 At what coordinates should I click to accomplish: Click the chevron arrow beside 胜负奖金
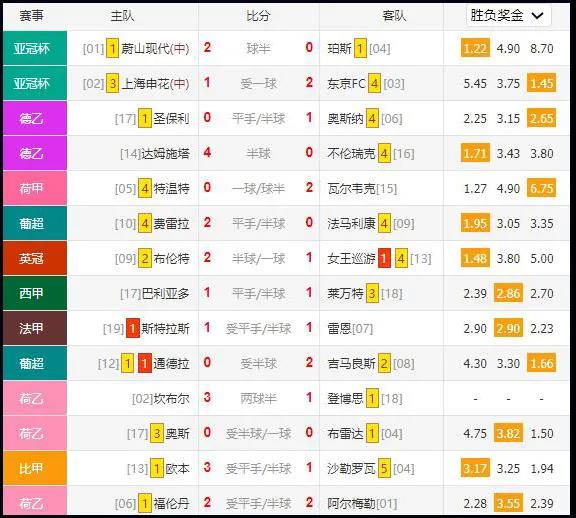(537, 15)
